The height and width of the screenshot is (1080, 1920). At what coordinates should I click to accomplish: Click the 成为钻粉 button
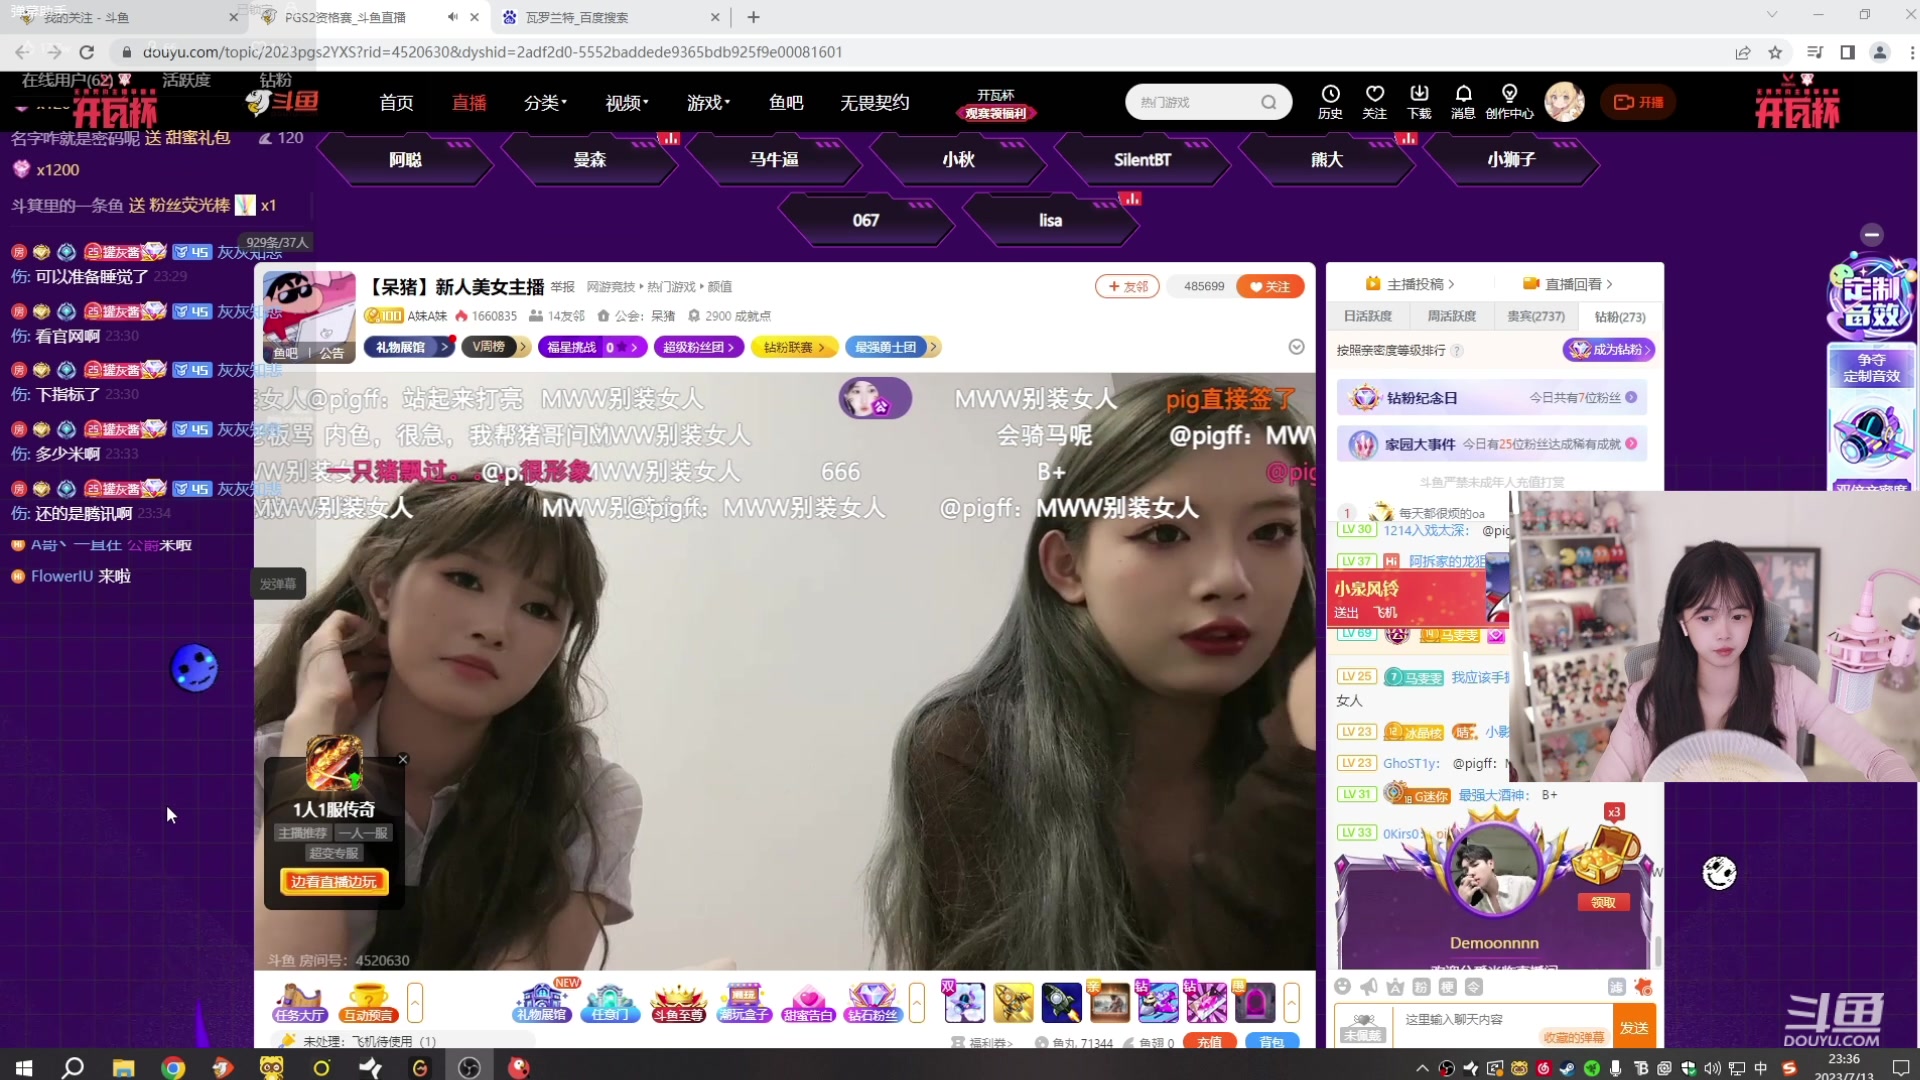(1608, 349)
